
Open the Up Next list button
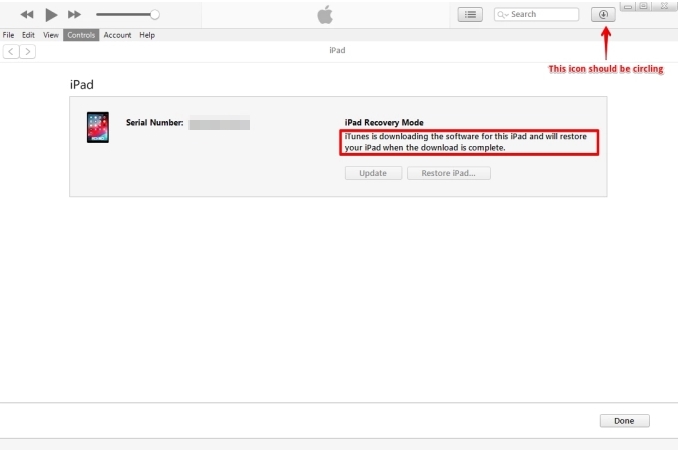point(470,14)
